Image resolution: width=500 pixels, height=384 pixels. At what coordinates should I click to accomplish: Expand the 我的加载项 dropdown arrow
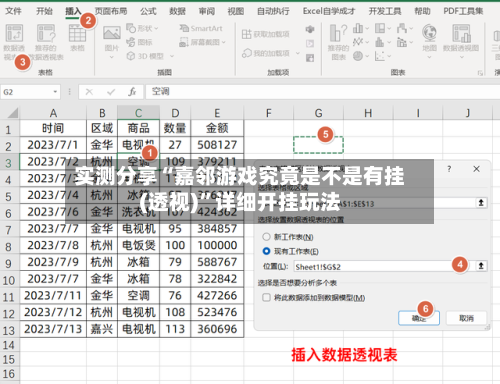(x=298, y=53)
